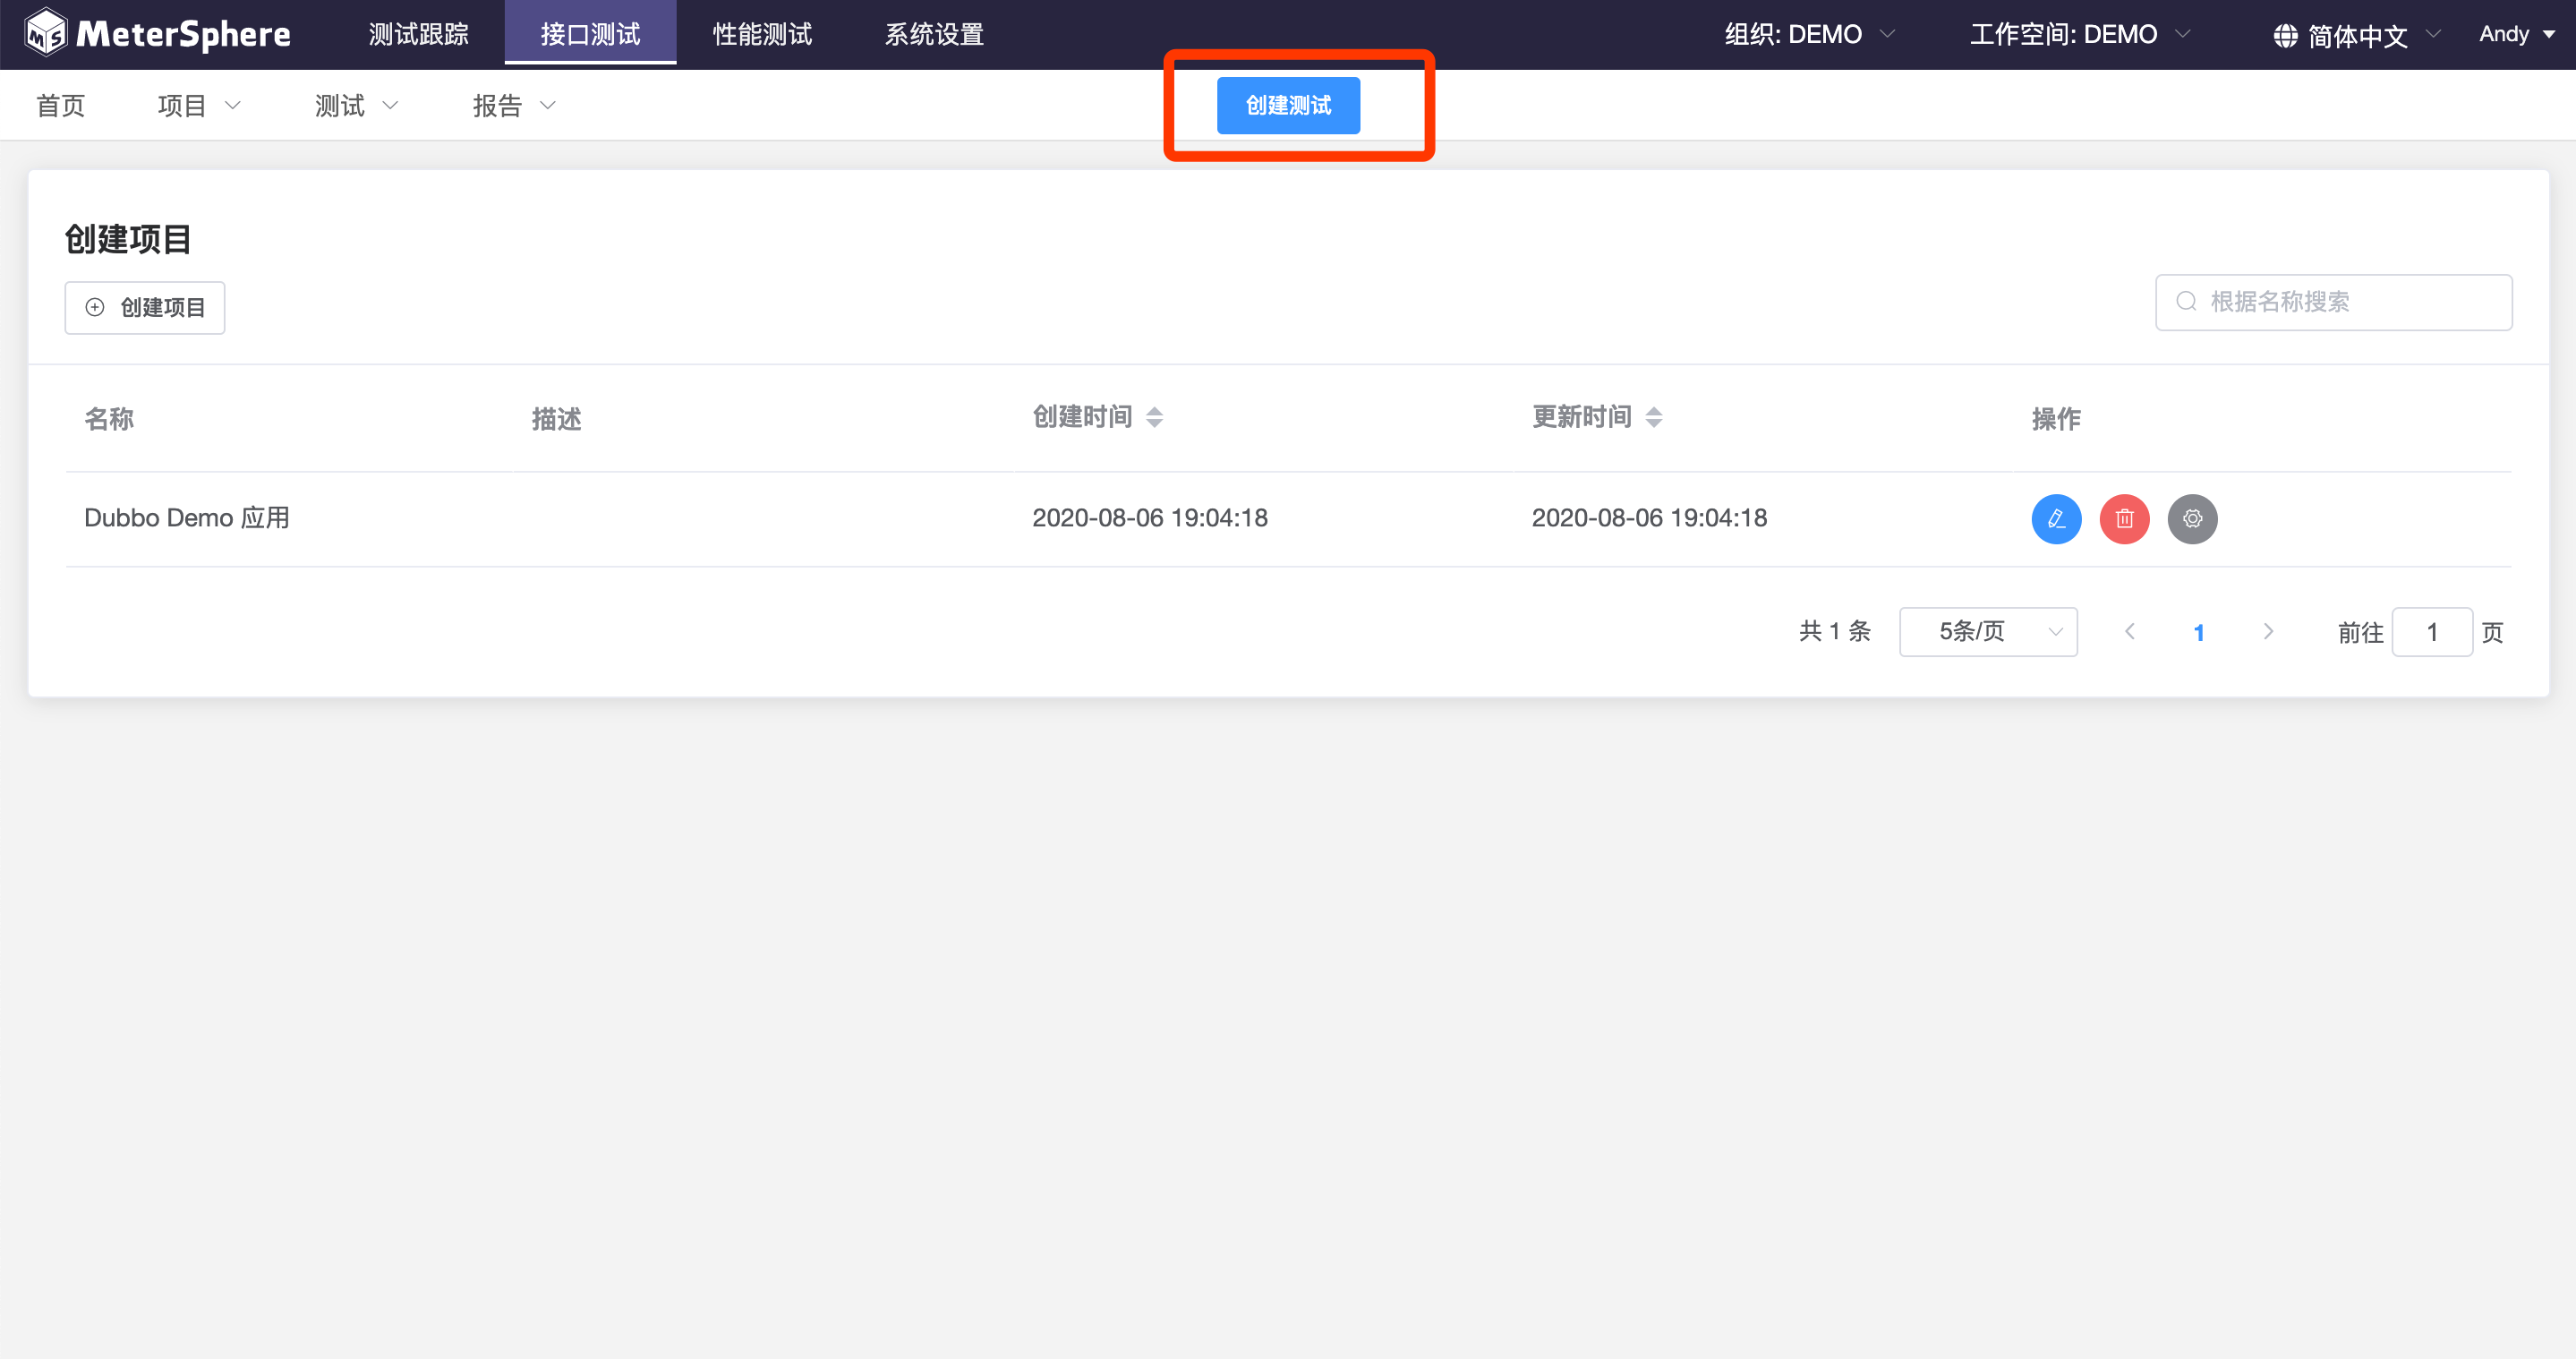Switch to 性能测试 tab
Image resolution: width=2576 pixels, height=1359 pixels.
762,34
